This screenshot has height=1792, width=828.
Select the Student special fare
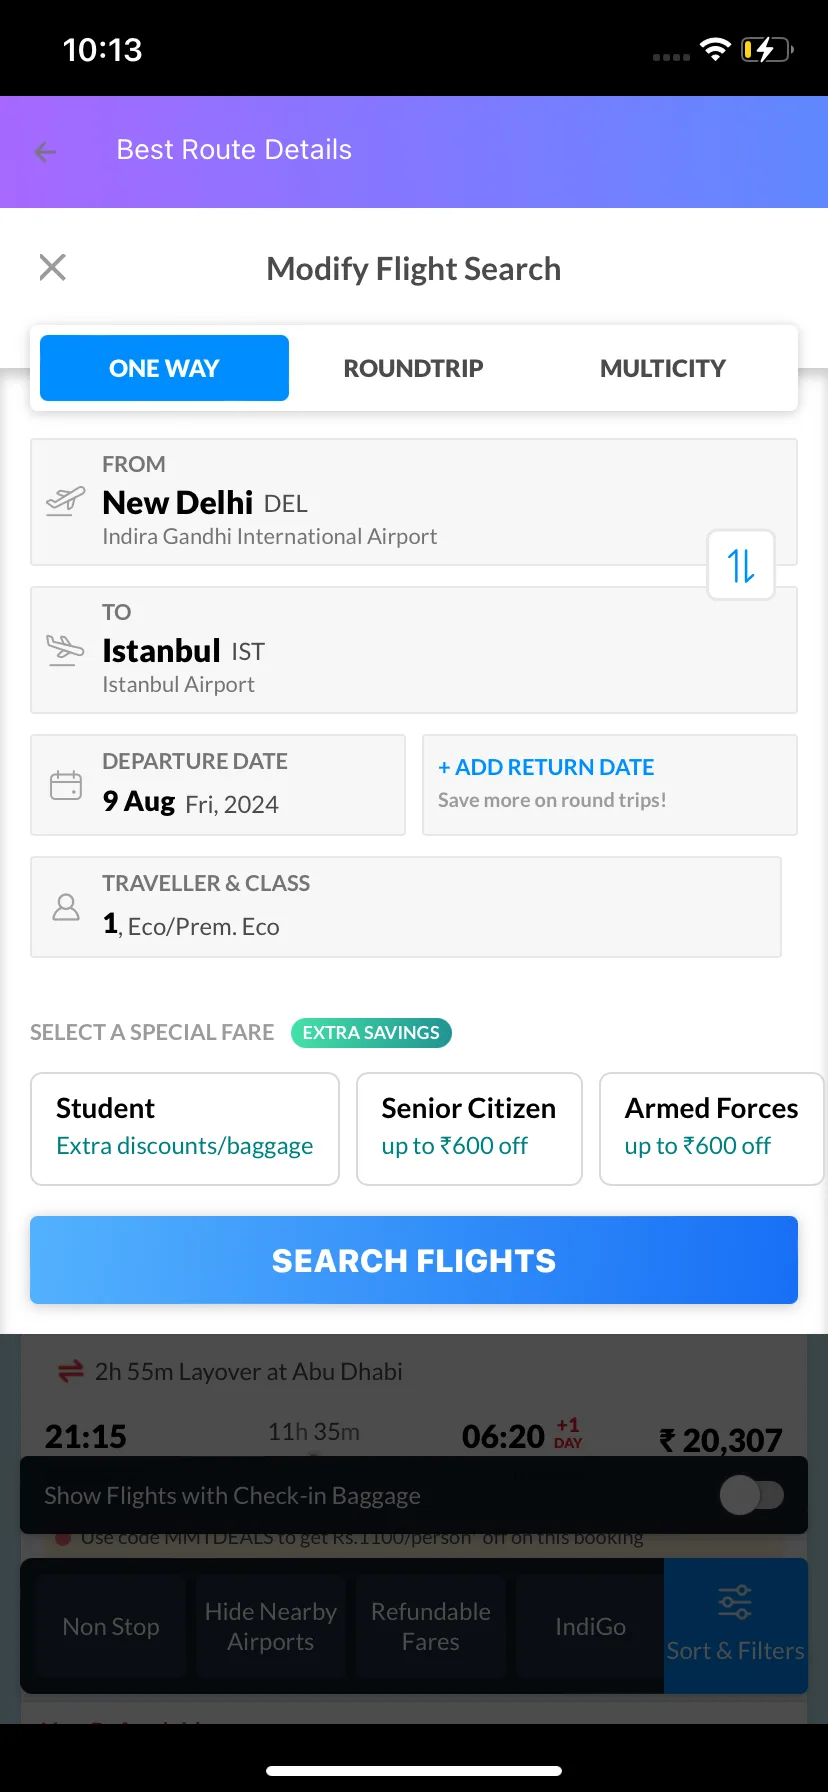(x=185, y=1129)
